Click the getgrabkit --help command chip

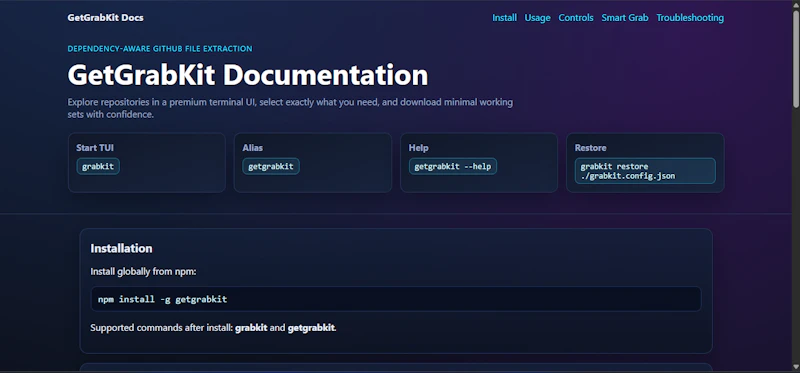[453, 166]
